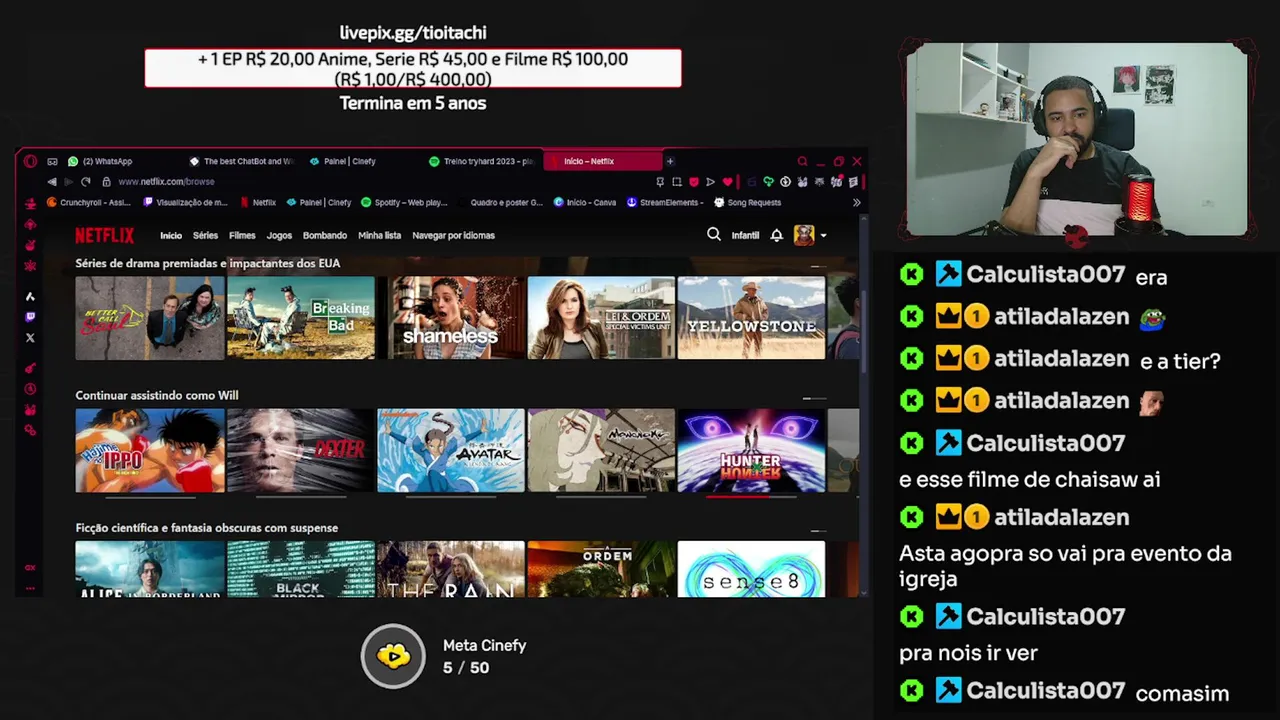Click the heart bookmark icon in address bar

727,182
